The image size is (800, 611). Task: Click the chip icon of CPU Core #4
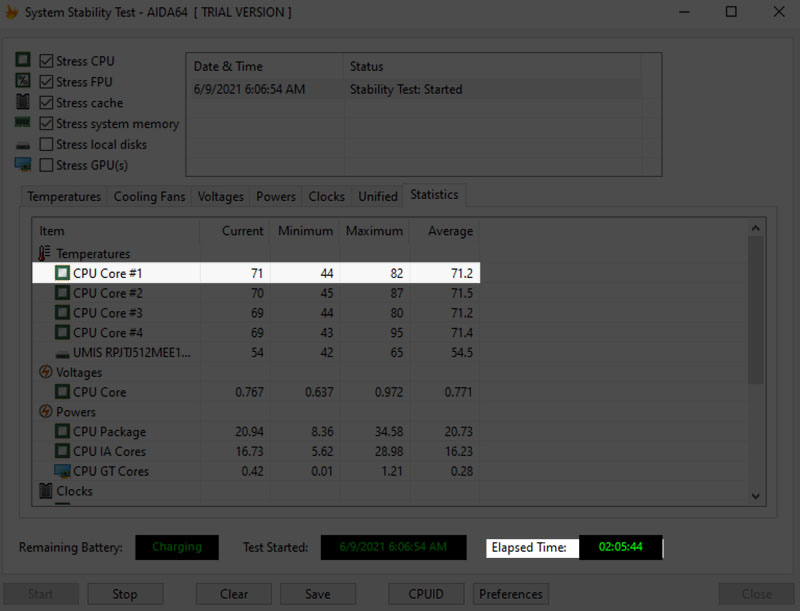[62, 333]
